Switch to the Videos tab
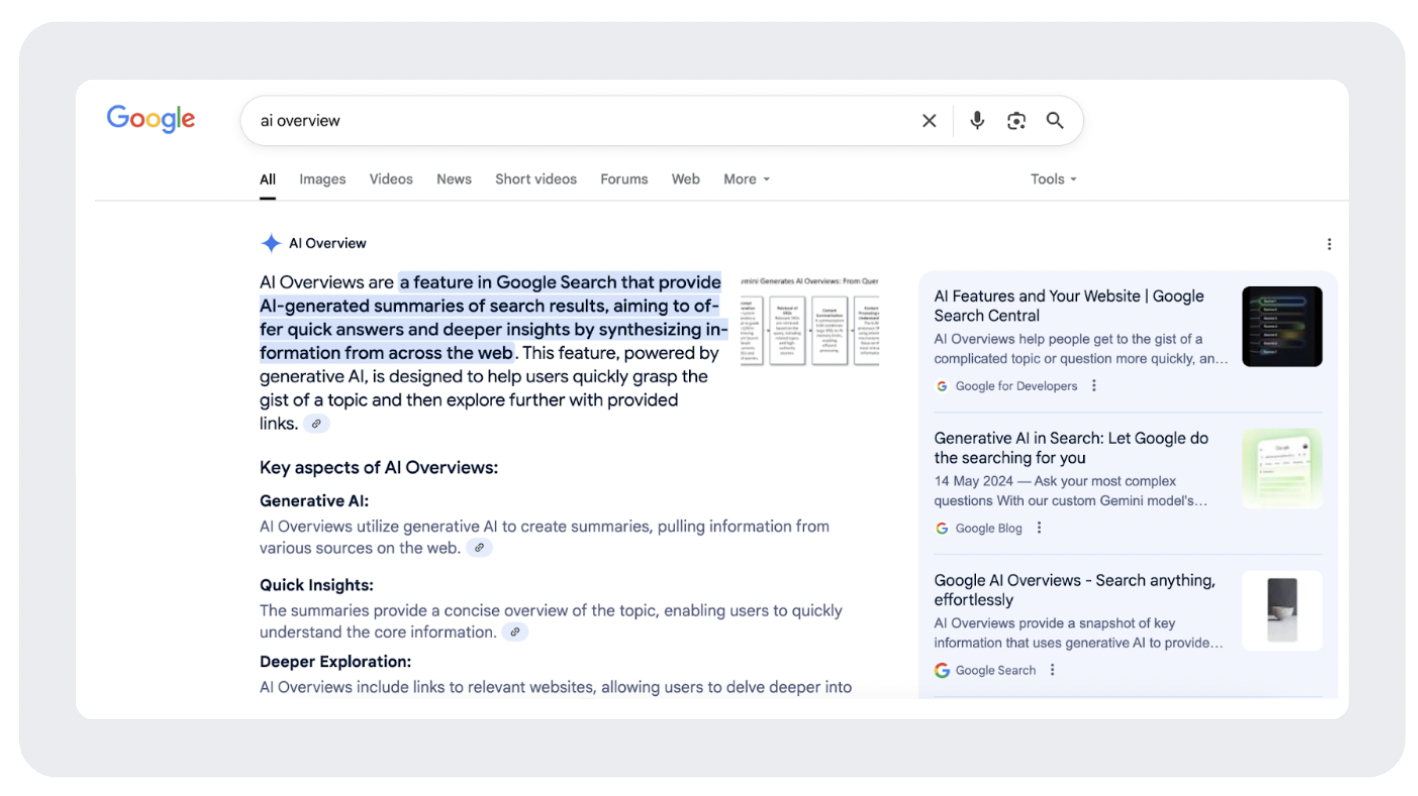This screenshot has width=1418, height=796. tap(391, 179)
